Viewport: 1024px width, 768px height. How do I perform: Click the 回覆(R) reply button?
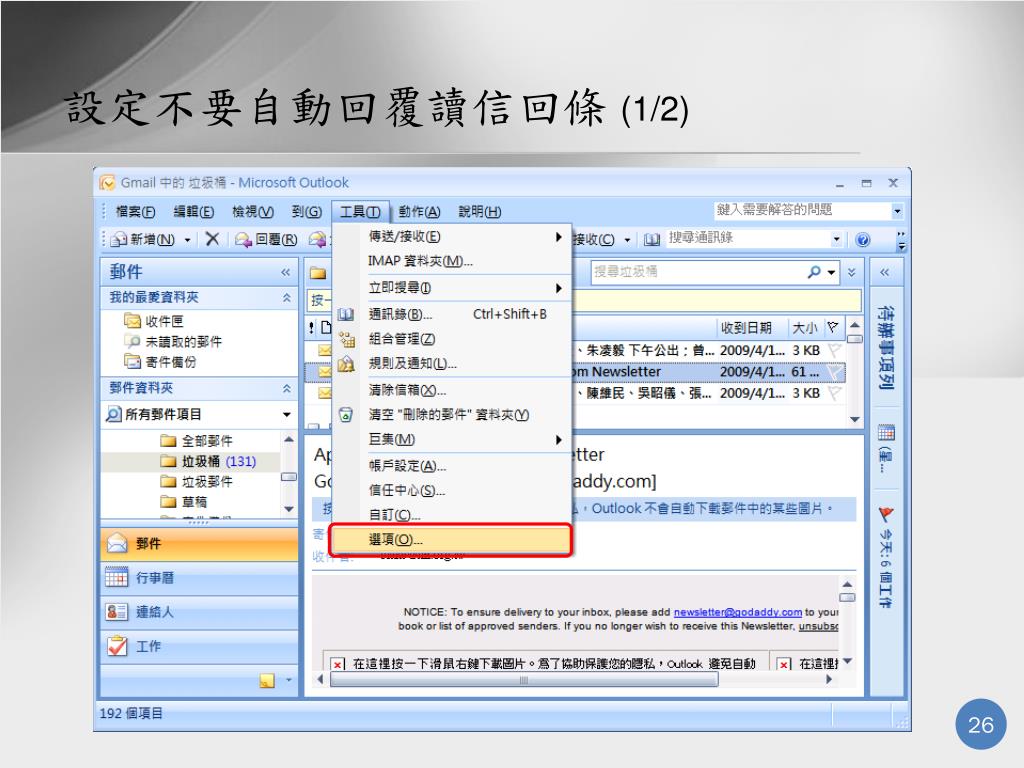pyautogui.click(x=266, y=240)
